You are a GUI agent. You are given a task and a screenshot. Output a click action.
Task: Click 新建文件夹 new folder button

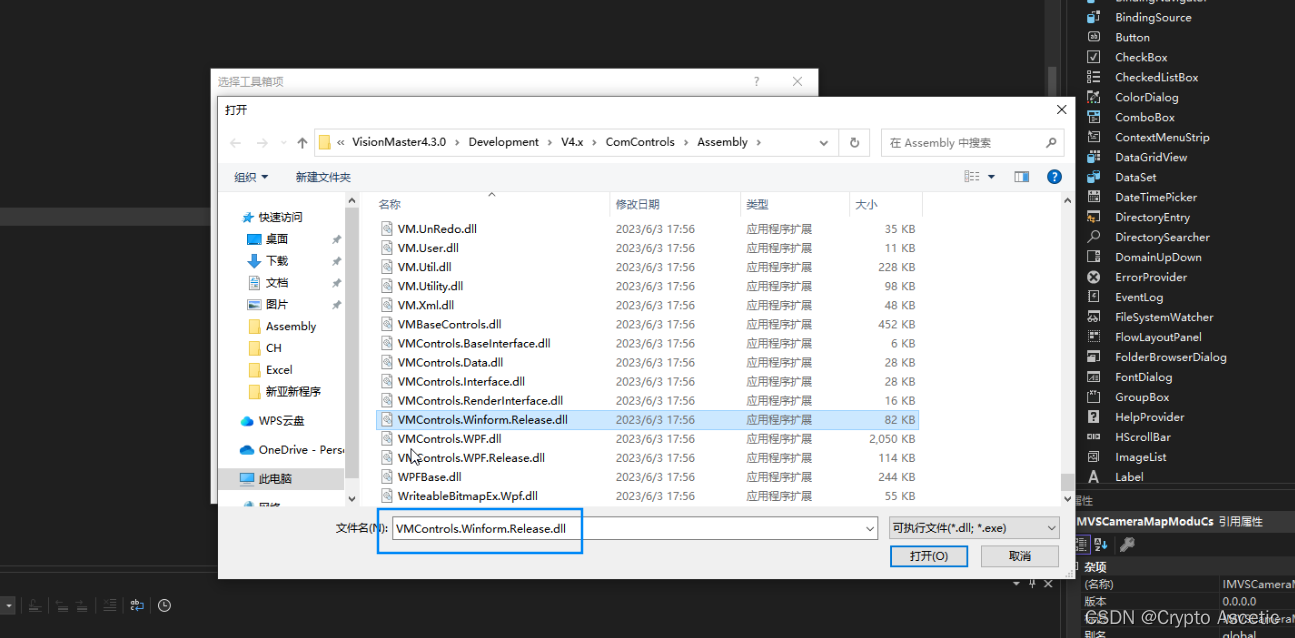(x=323, y=177)
